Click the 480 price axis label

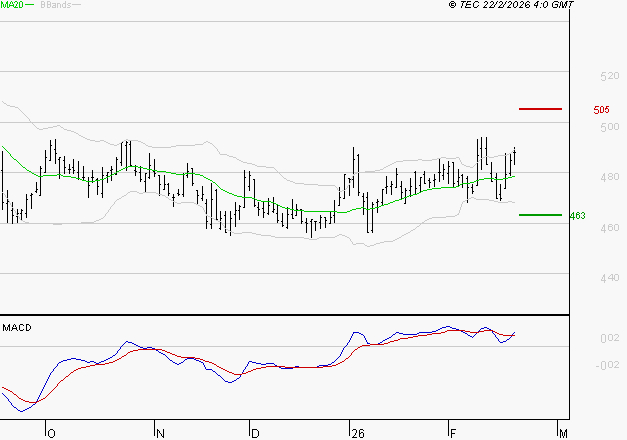pyautogui.click(x=581, y=177)
